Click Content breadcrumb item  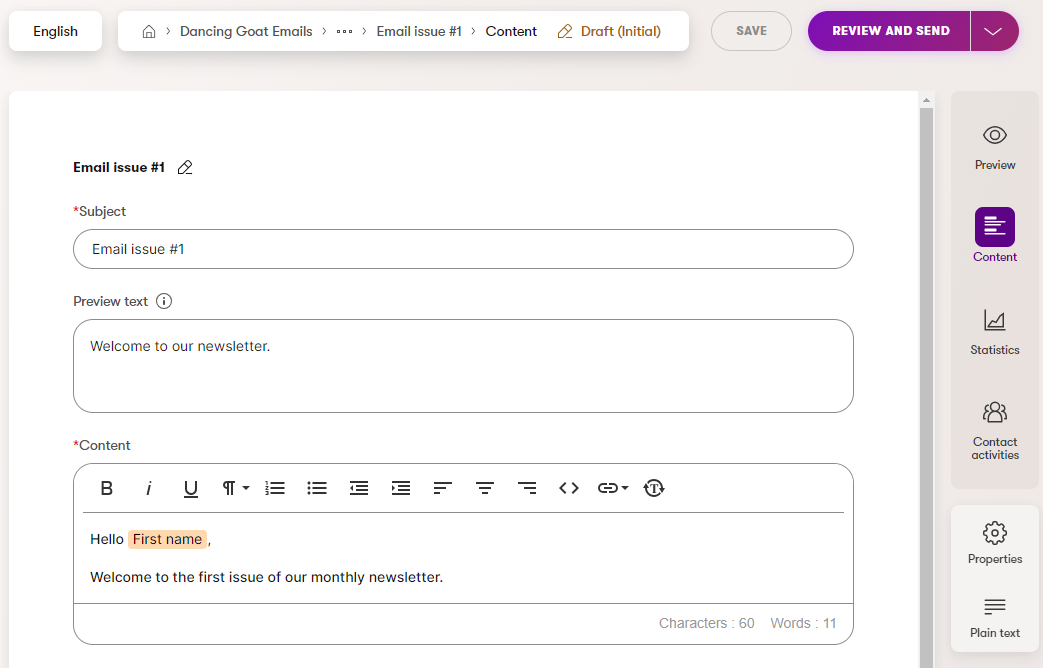(x=511, y=31)
